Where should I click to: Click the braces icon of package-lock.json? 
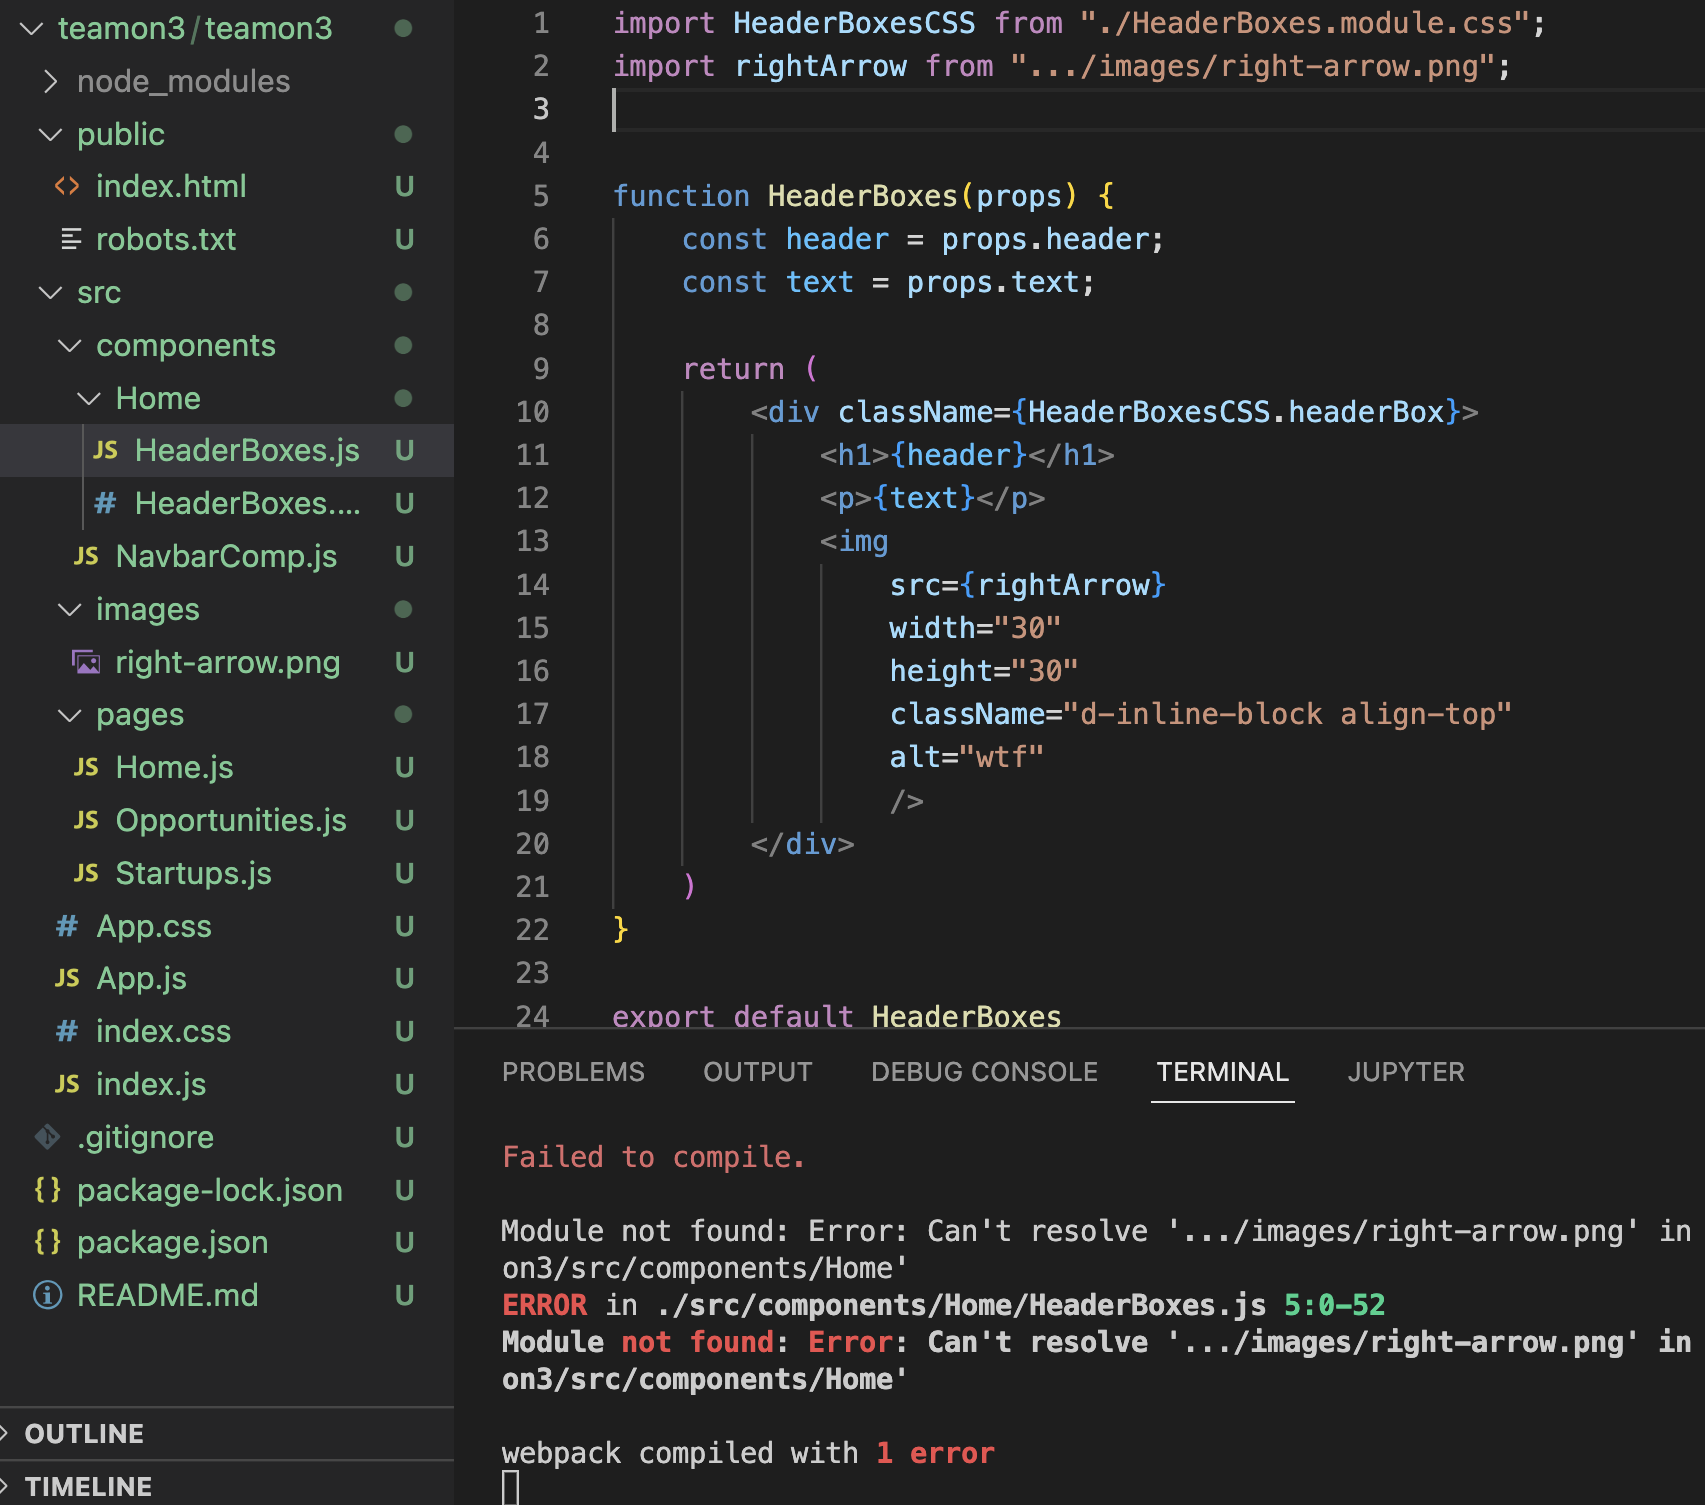tap(47, 1190)
